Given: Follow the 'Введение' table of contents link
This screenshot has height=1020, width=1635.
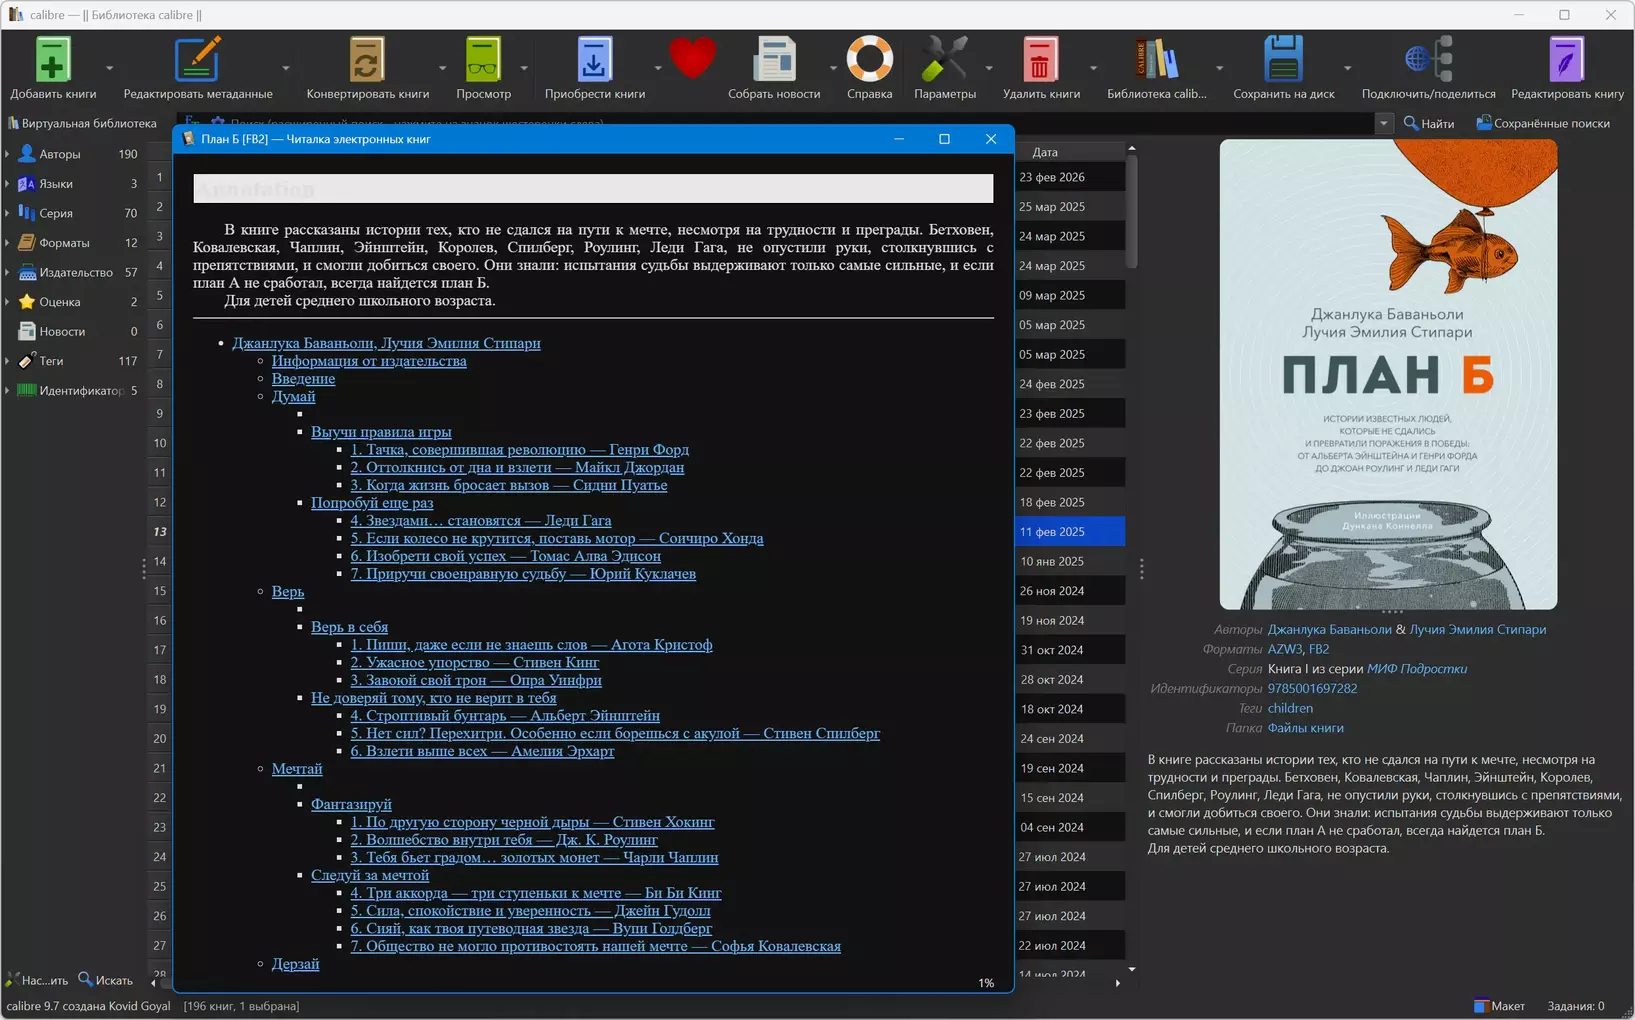Looking at the screenshot, I should point(303,379).
